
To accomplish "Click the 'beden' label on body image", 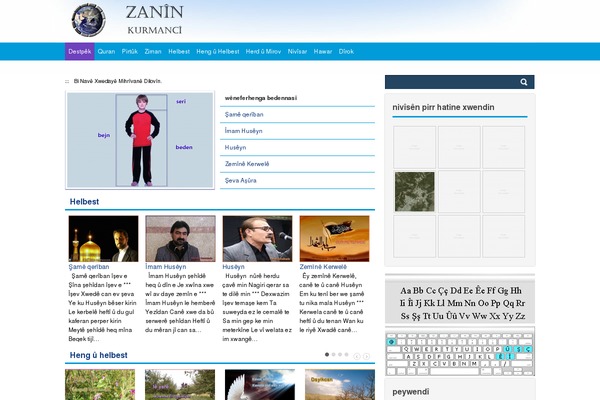I will [x=184, y=147].
